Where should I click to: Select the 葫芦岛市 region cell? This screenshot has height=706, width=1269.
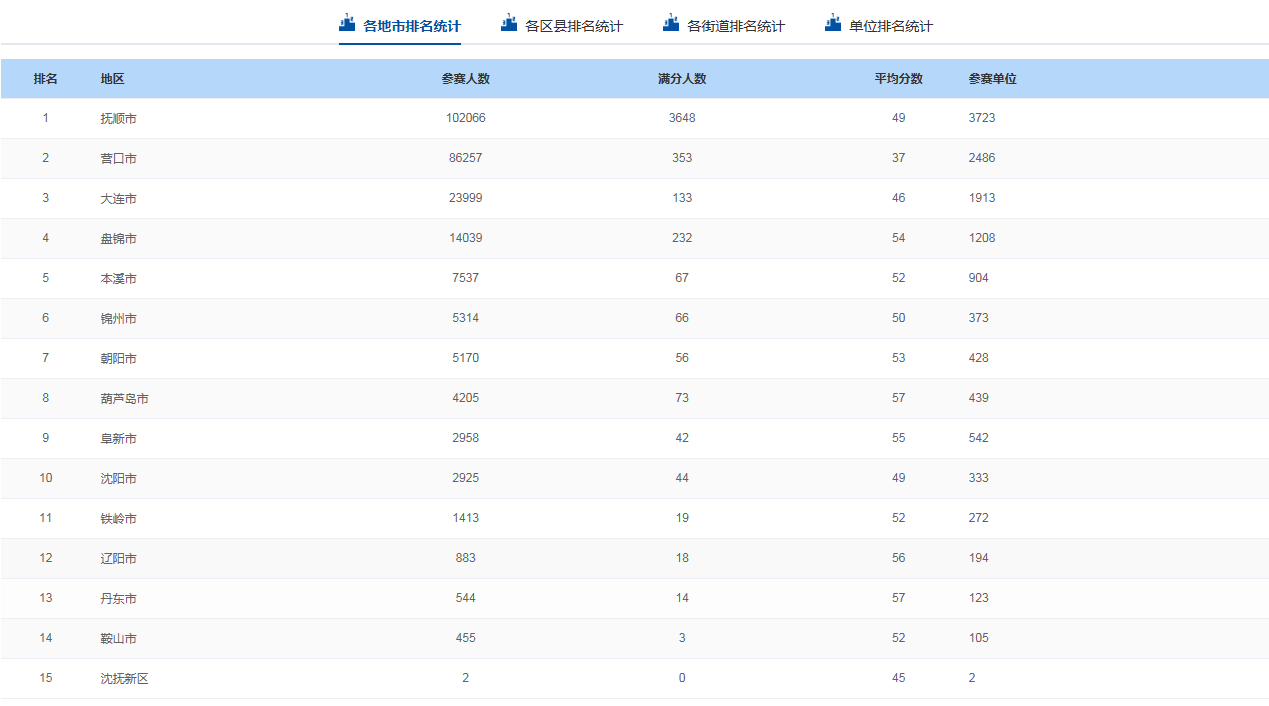pyautogui.click(x=124, y=399)
